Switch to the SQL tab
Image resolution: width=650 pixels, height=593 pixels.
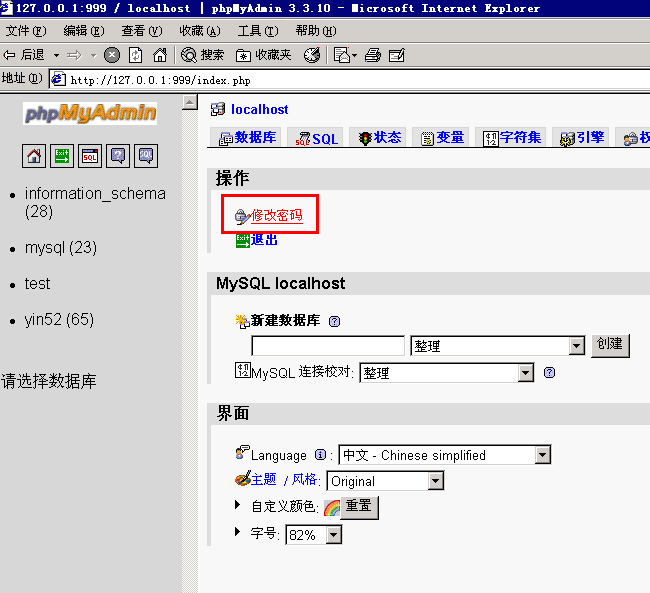coord(315,137)
